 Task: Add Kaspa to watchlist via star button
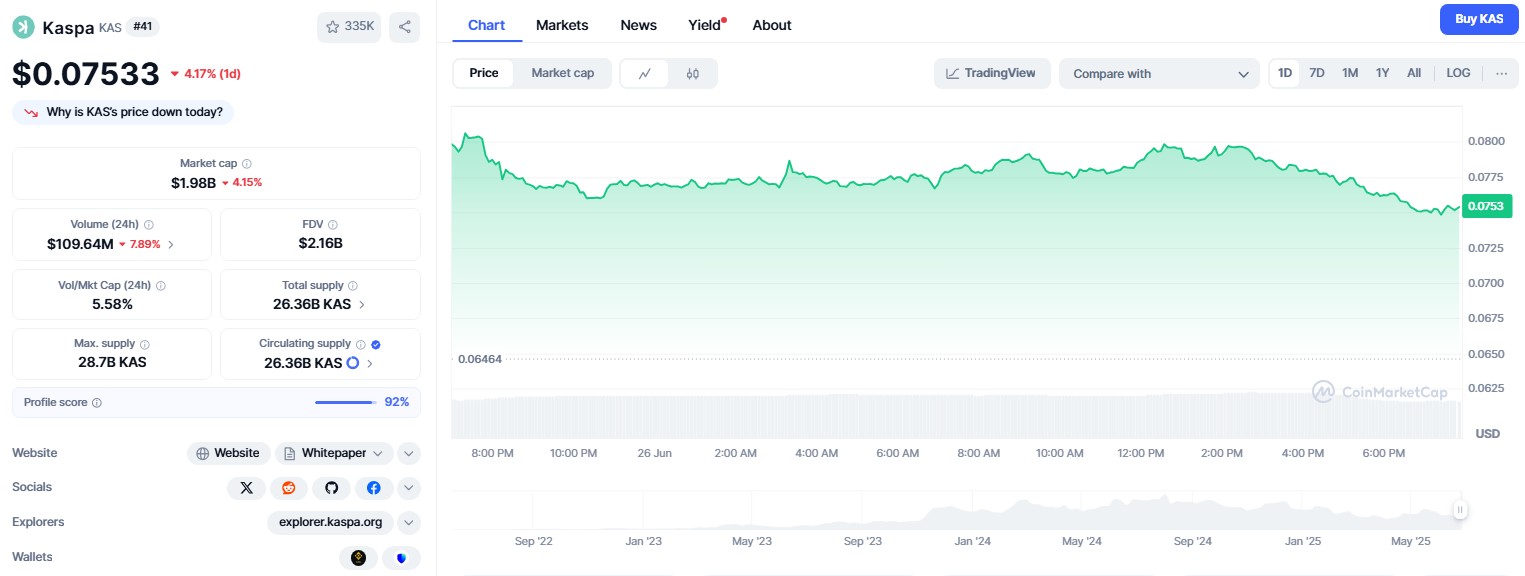349,27
